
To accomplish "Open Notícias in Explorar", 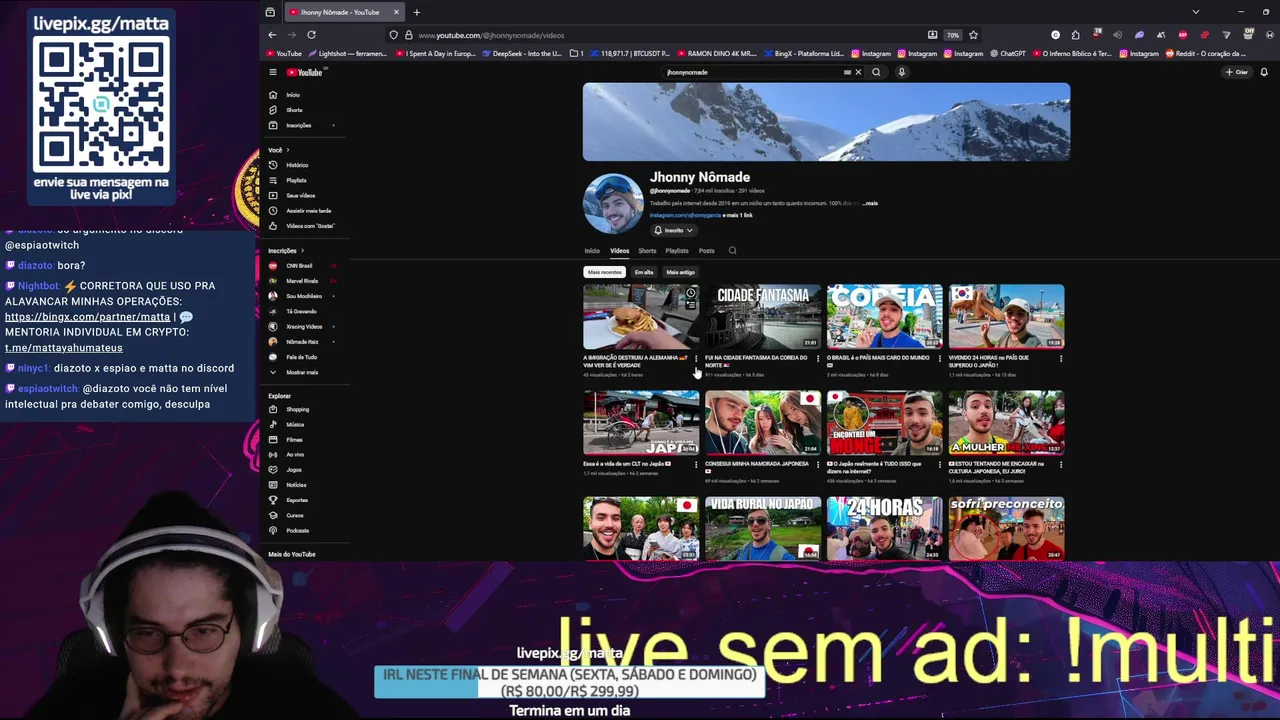I will click(x=296, y=485).
